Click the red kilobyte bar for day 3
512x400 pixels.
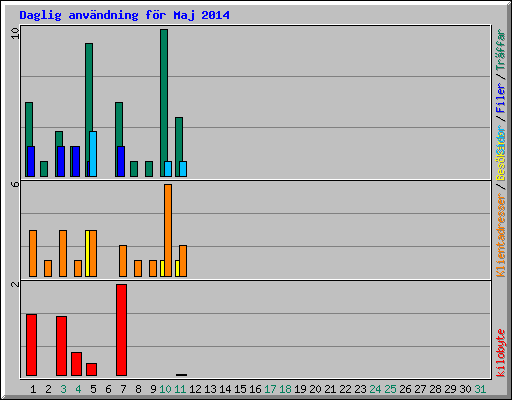coord(61,346)
